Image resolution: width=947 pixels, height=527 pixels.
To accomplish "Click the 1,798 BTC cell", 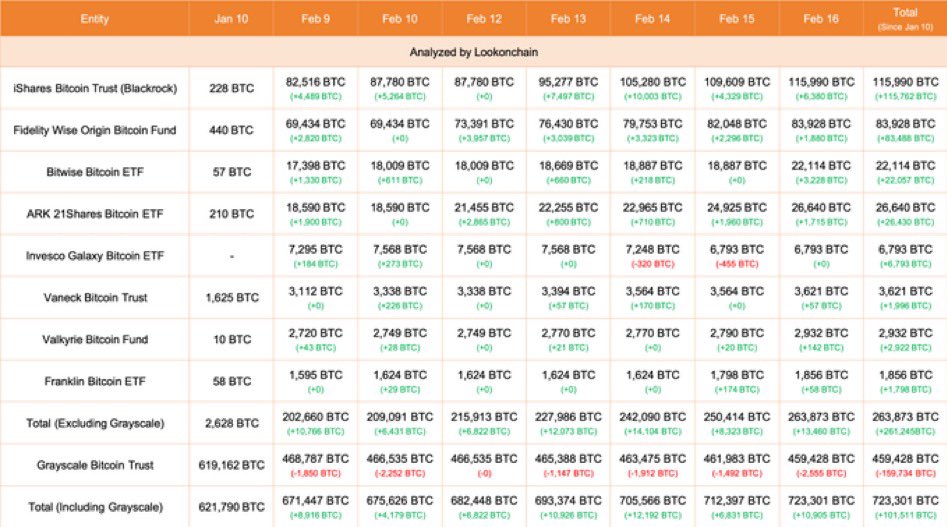I will pos(737,382).
